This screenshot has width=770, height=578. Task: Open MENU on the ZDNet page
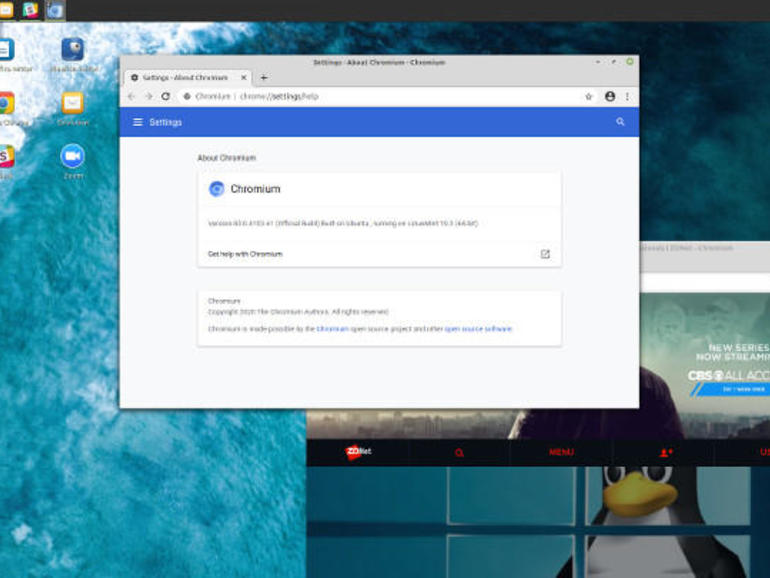pyautogui.click(x=561, y=452)
